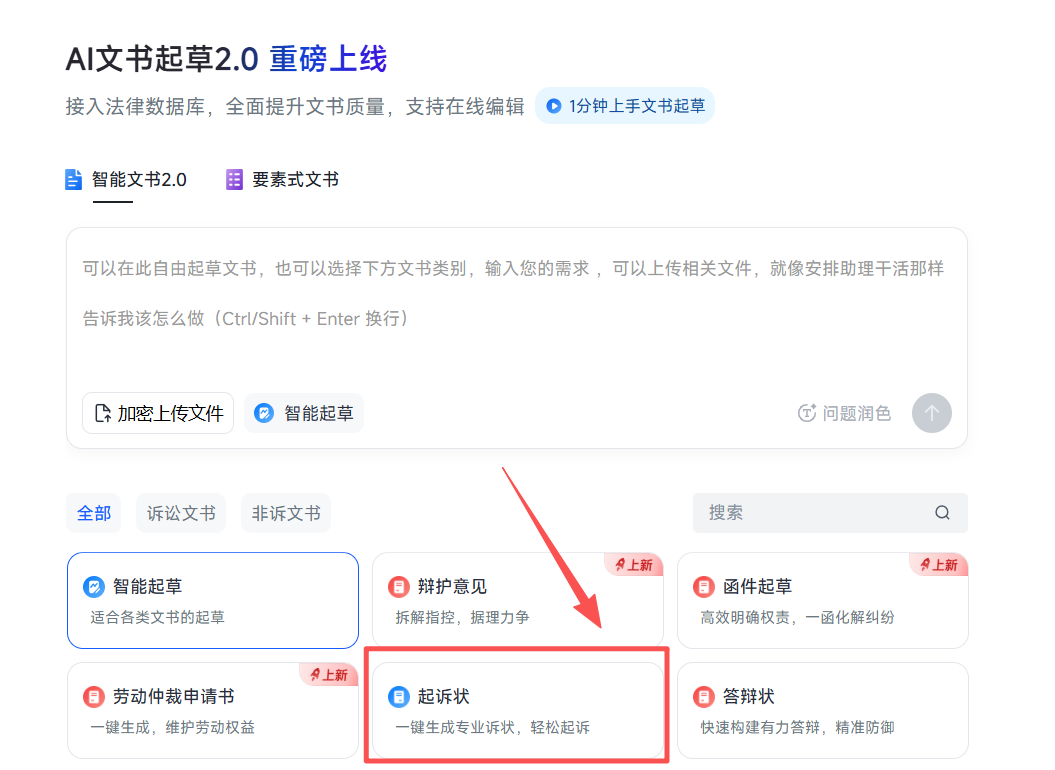Click 上新 badge on 劳动仲裁申请书 card
This screenshot has width=1055, height=770.
(328, 674)
